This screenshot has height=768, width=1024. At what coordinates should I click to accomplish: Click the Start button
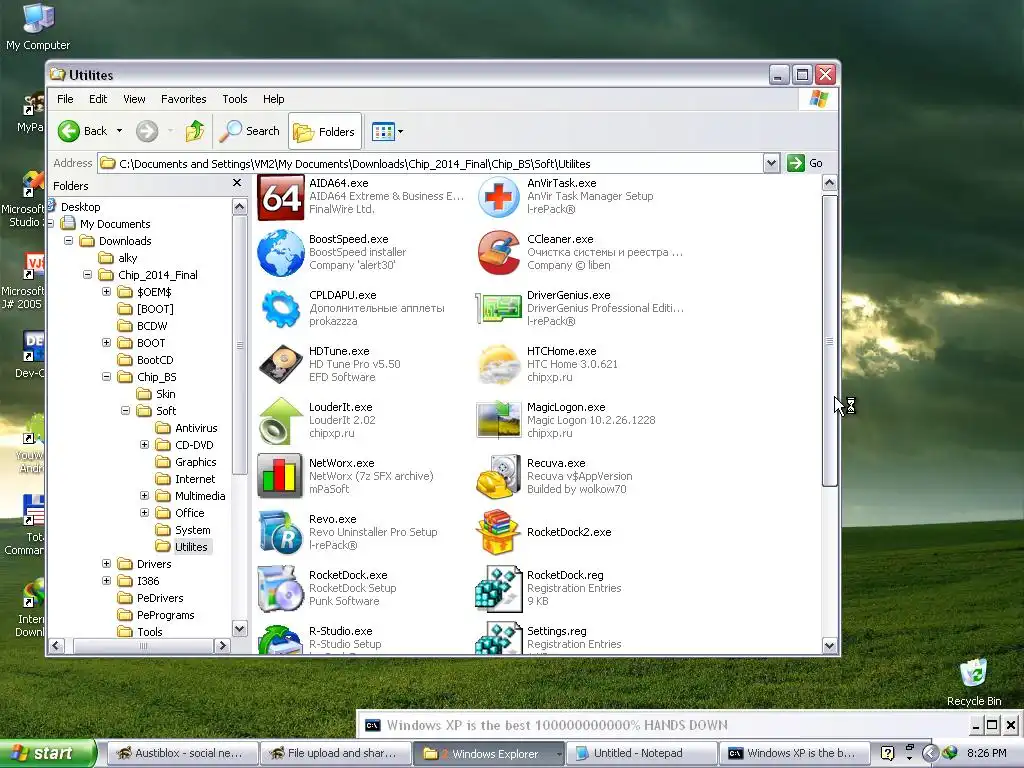click(47, 754)
